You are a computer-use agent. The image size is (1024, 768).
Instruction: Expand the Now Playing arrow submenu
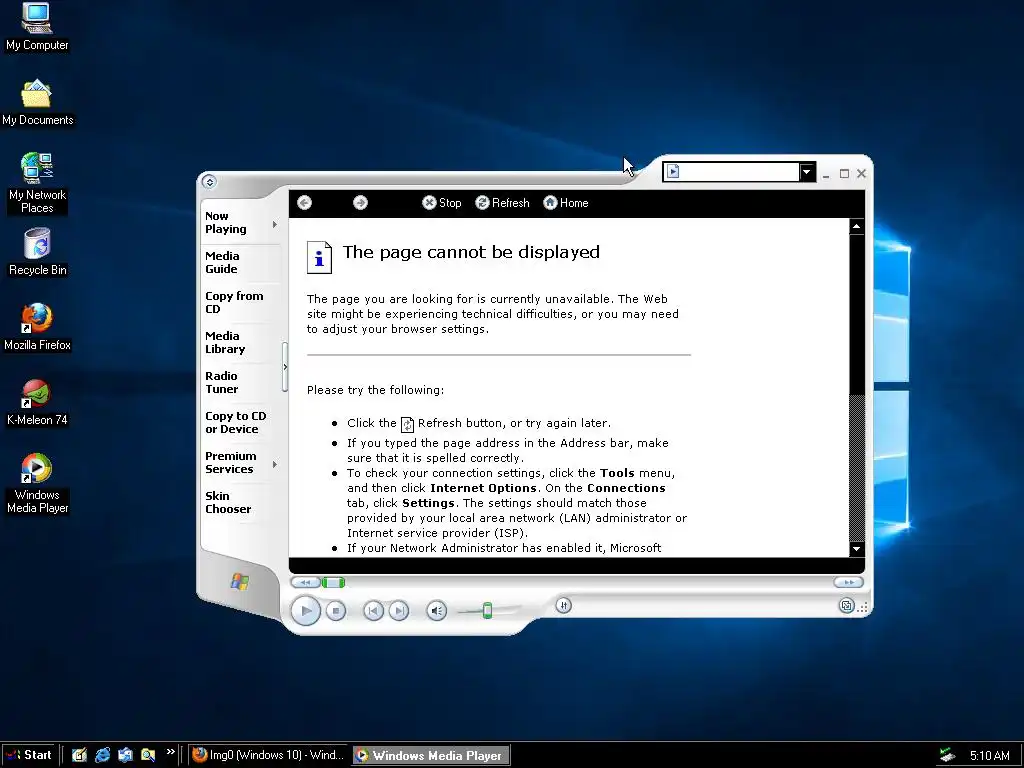click(275, 224)
